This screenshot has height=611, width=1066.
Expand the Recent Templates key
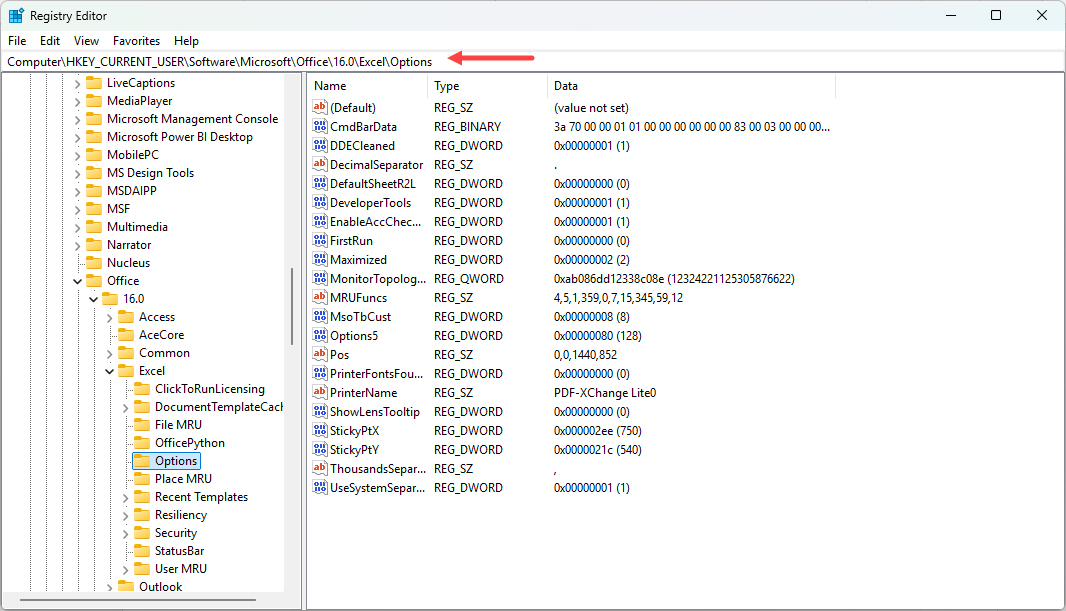pos(125,497)
